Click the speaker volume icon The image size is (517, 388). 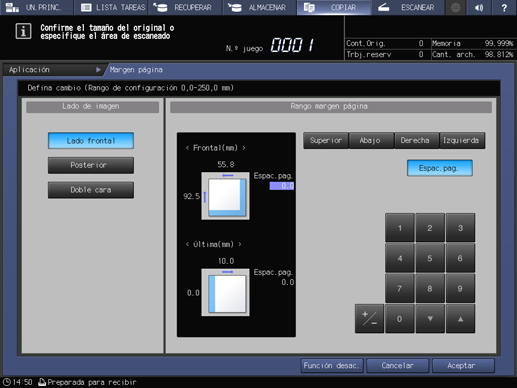[479, 7]
